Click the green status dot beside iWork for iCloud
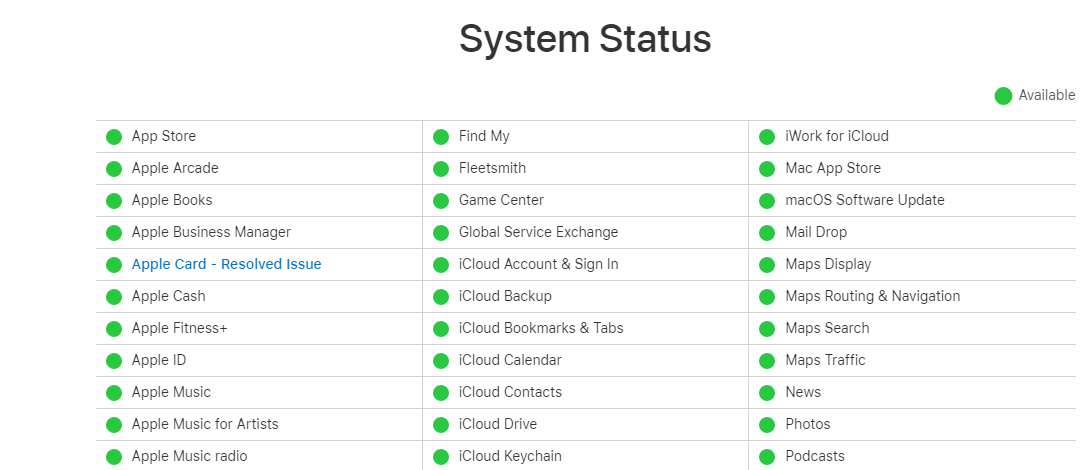1082x470 pixels. pyautogui.click(x=767, y=137)
